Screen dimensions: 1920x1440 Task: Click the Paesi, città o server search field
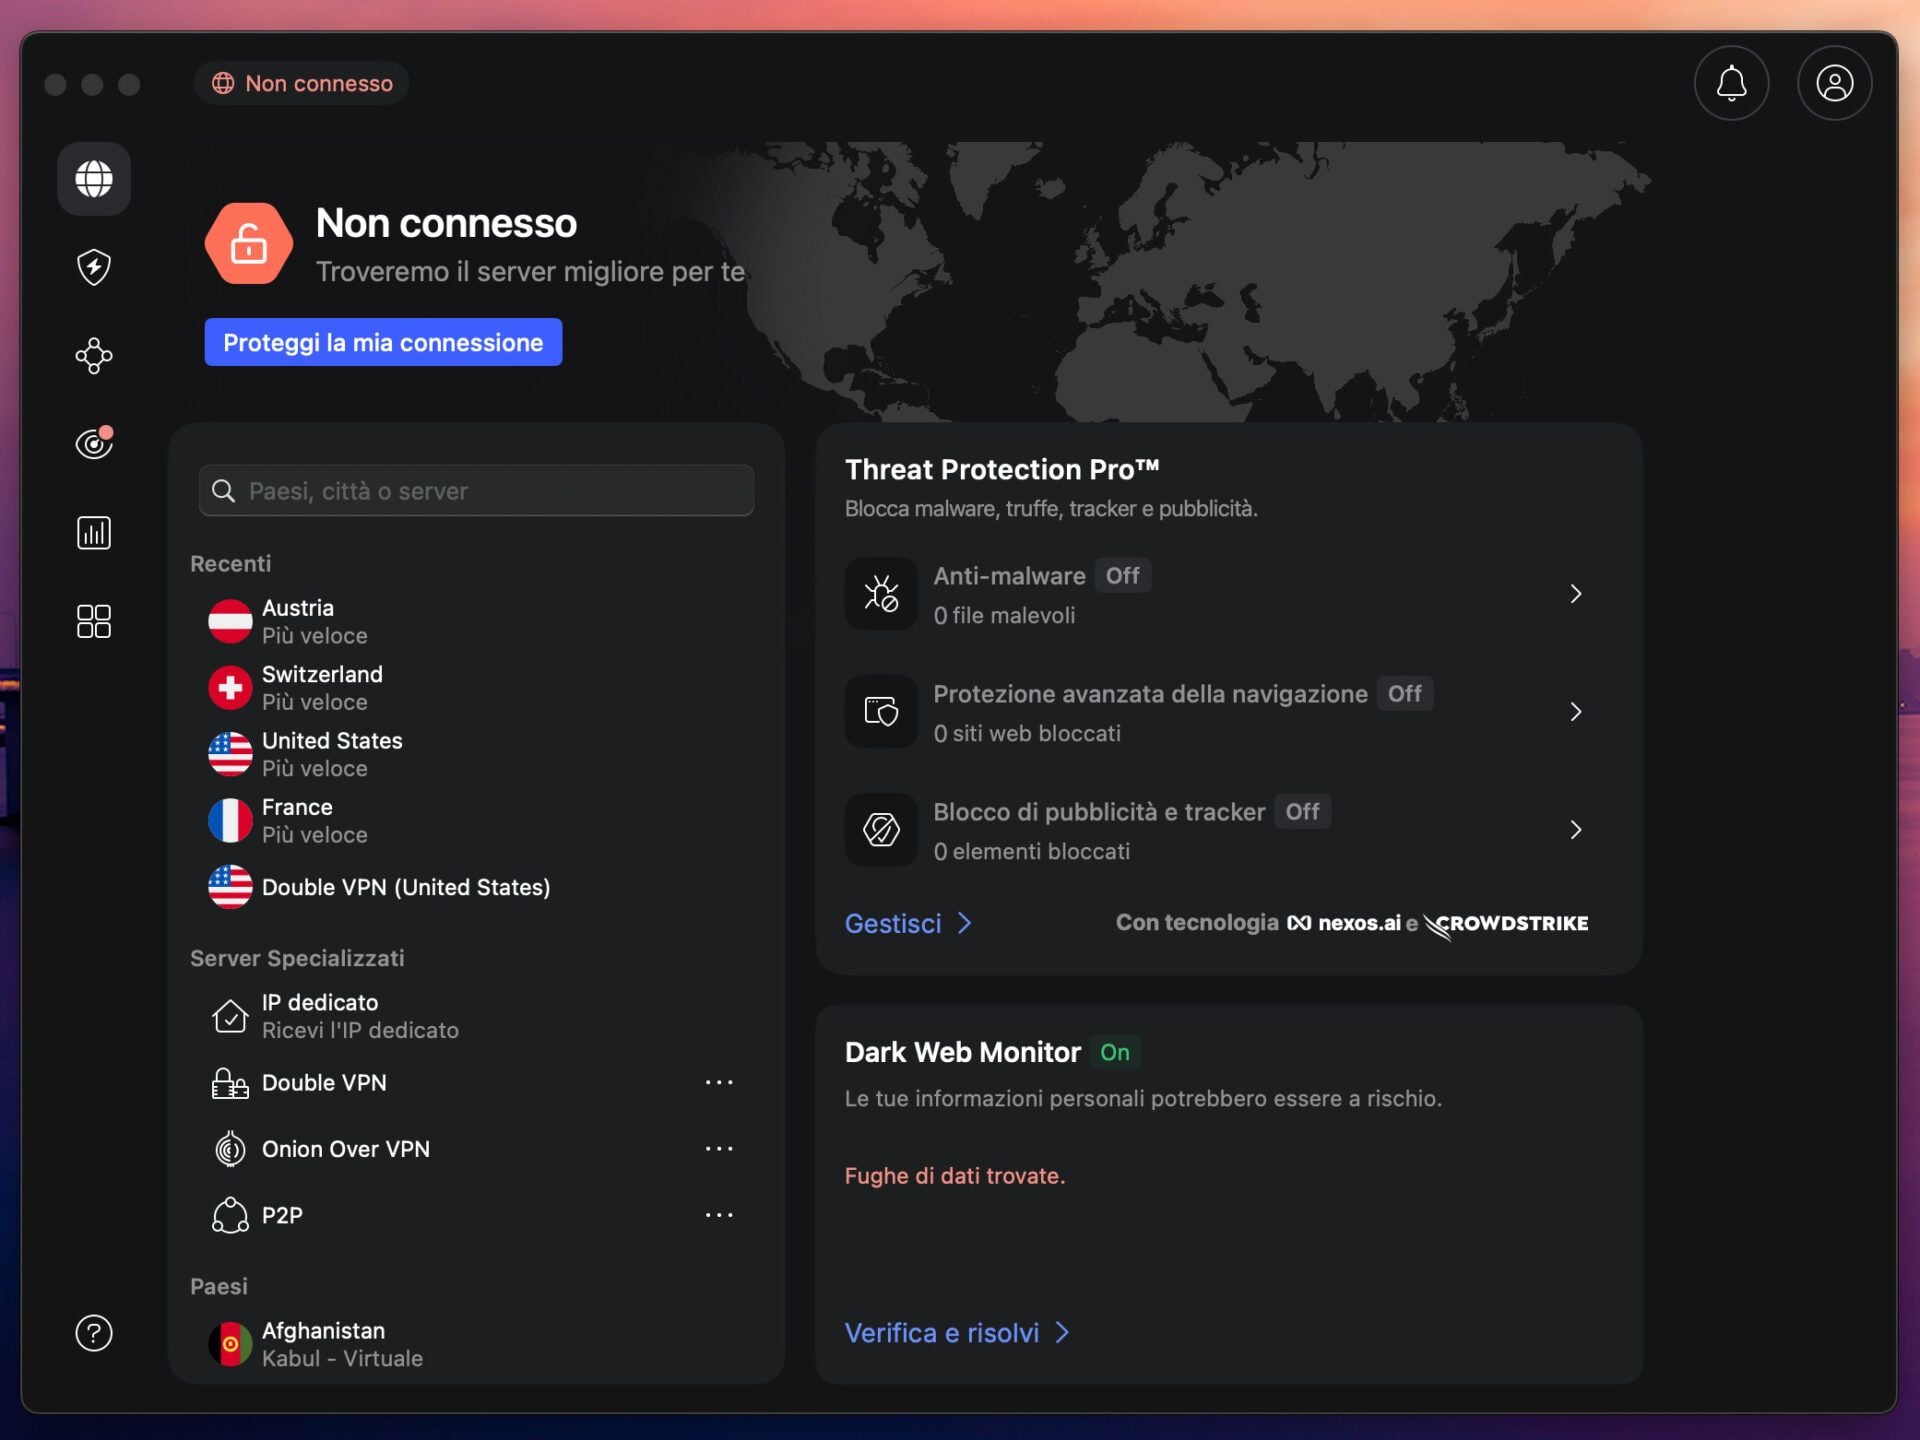(x=476, y=490)
